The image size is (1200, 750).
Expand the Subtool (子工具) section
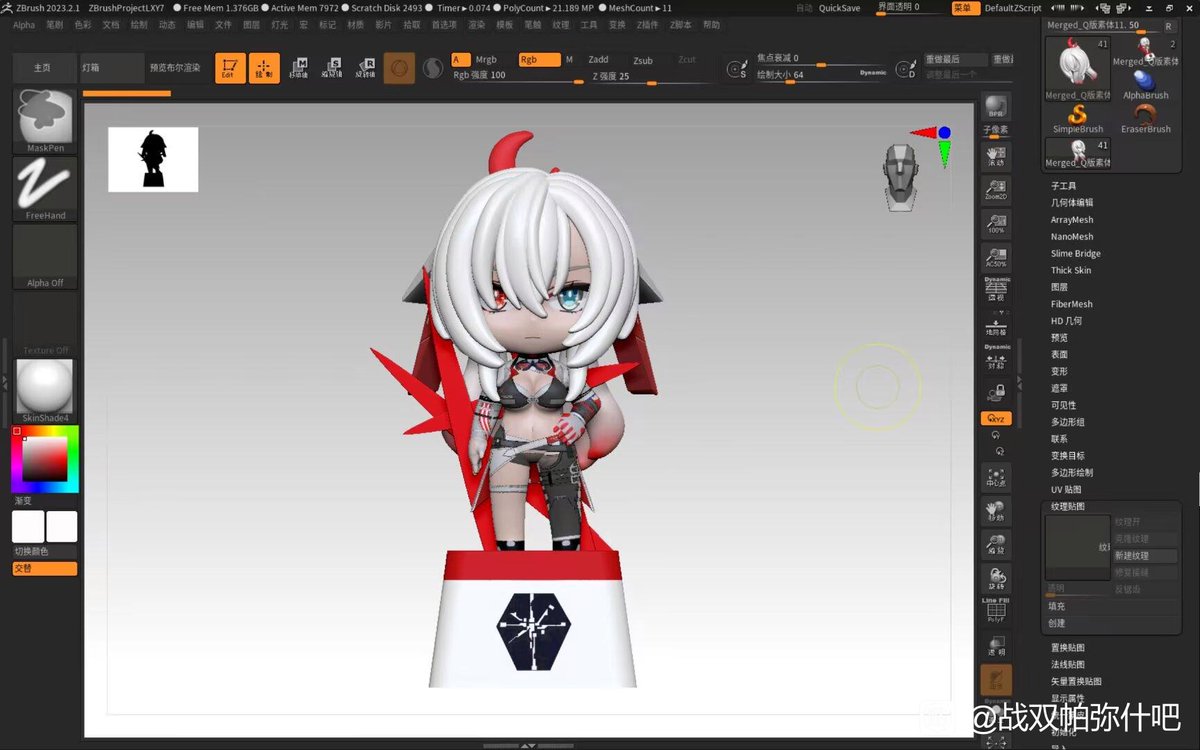(x=1064, y=186)
